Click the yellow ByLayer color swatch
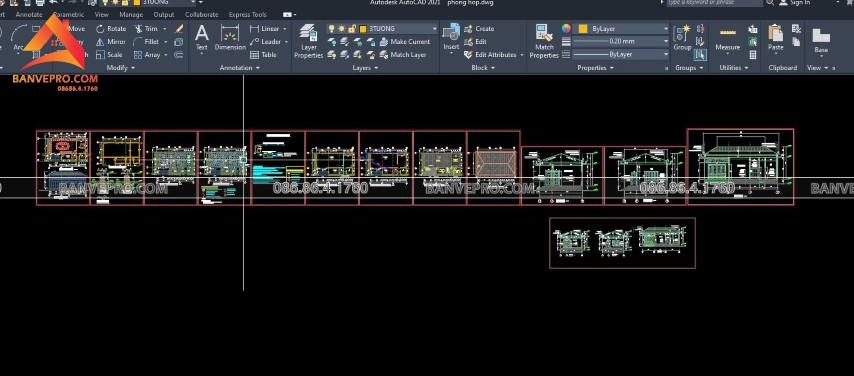This screenshot has width=854, height=376. click(583, 29)
